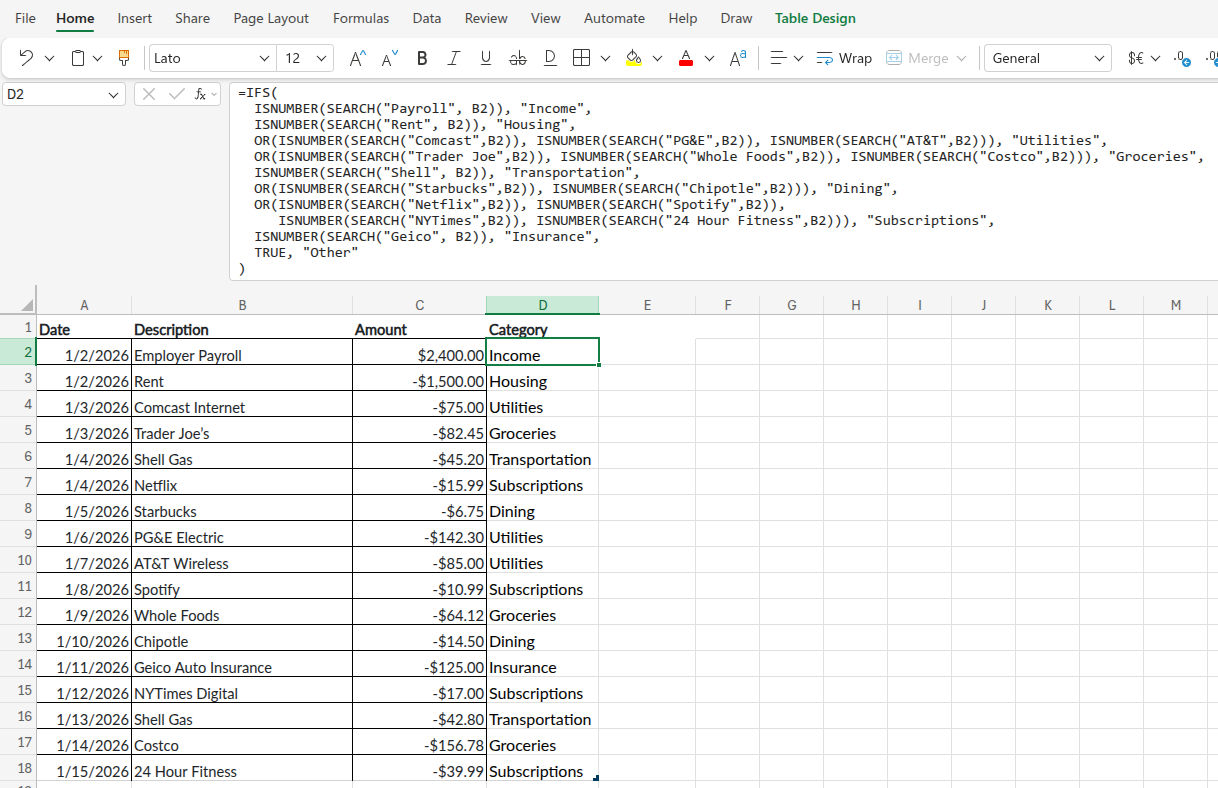Switch to the Page Layout tab

271,18
